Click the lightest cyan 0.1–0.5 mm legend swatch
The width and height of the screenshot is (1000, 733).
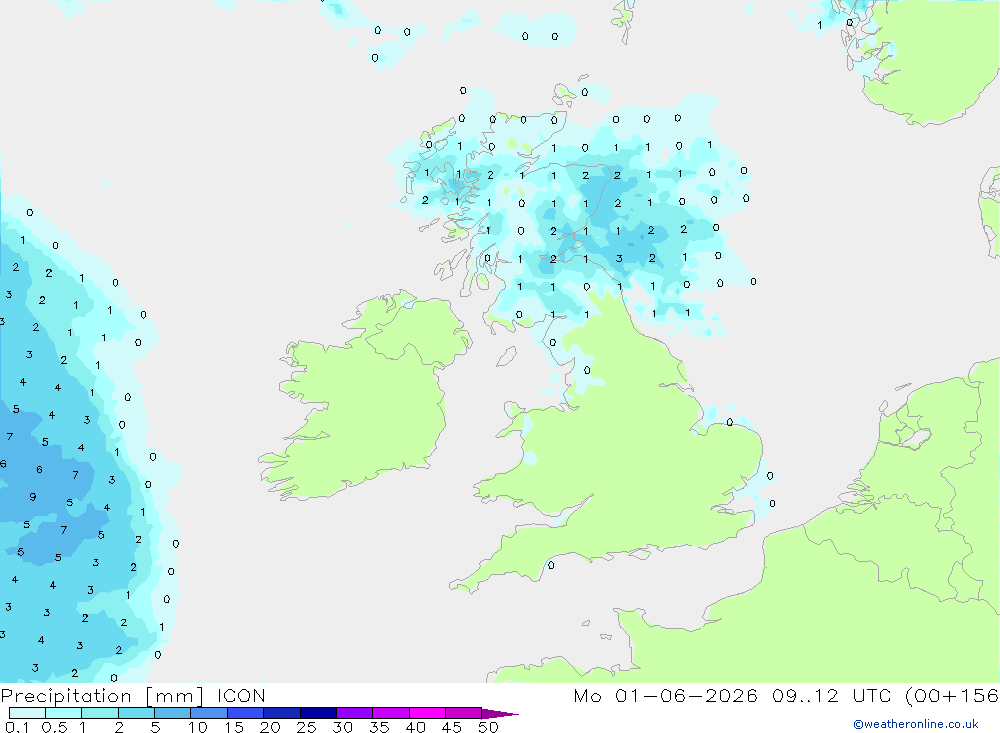27,713
